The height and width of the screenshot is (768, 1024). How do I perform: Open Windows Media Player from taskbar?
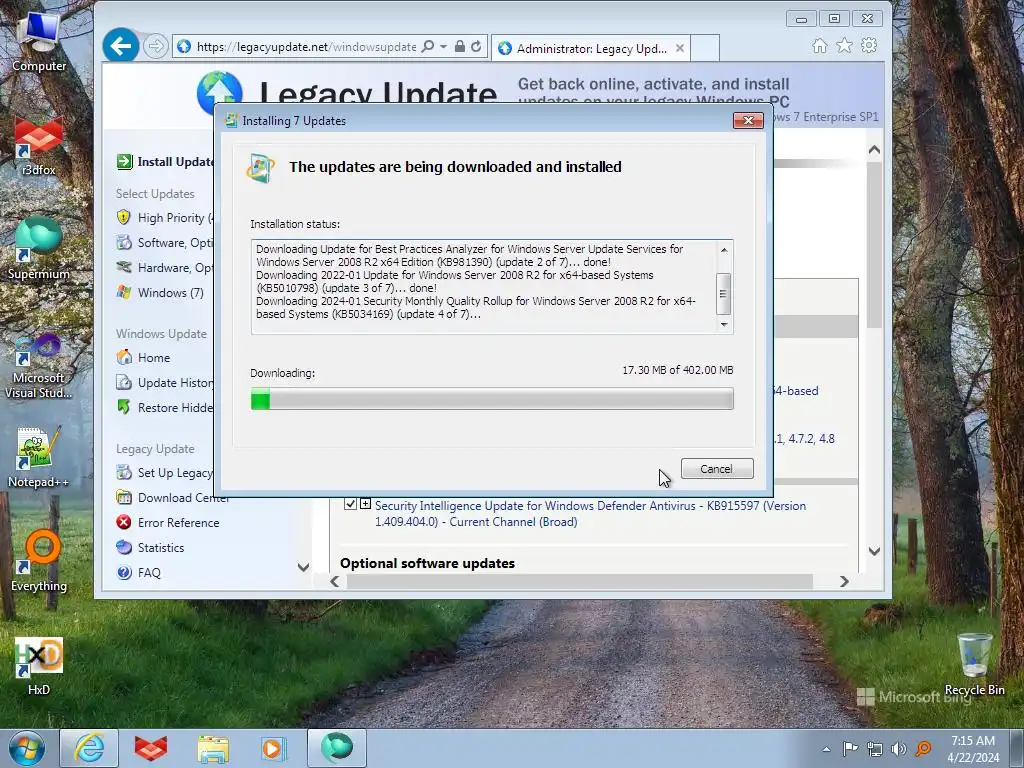tap(274, 748)
